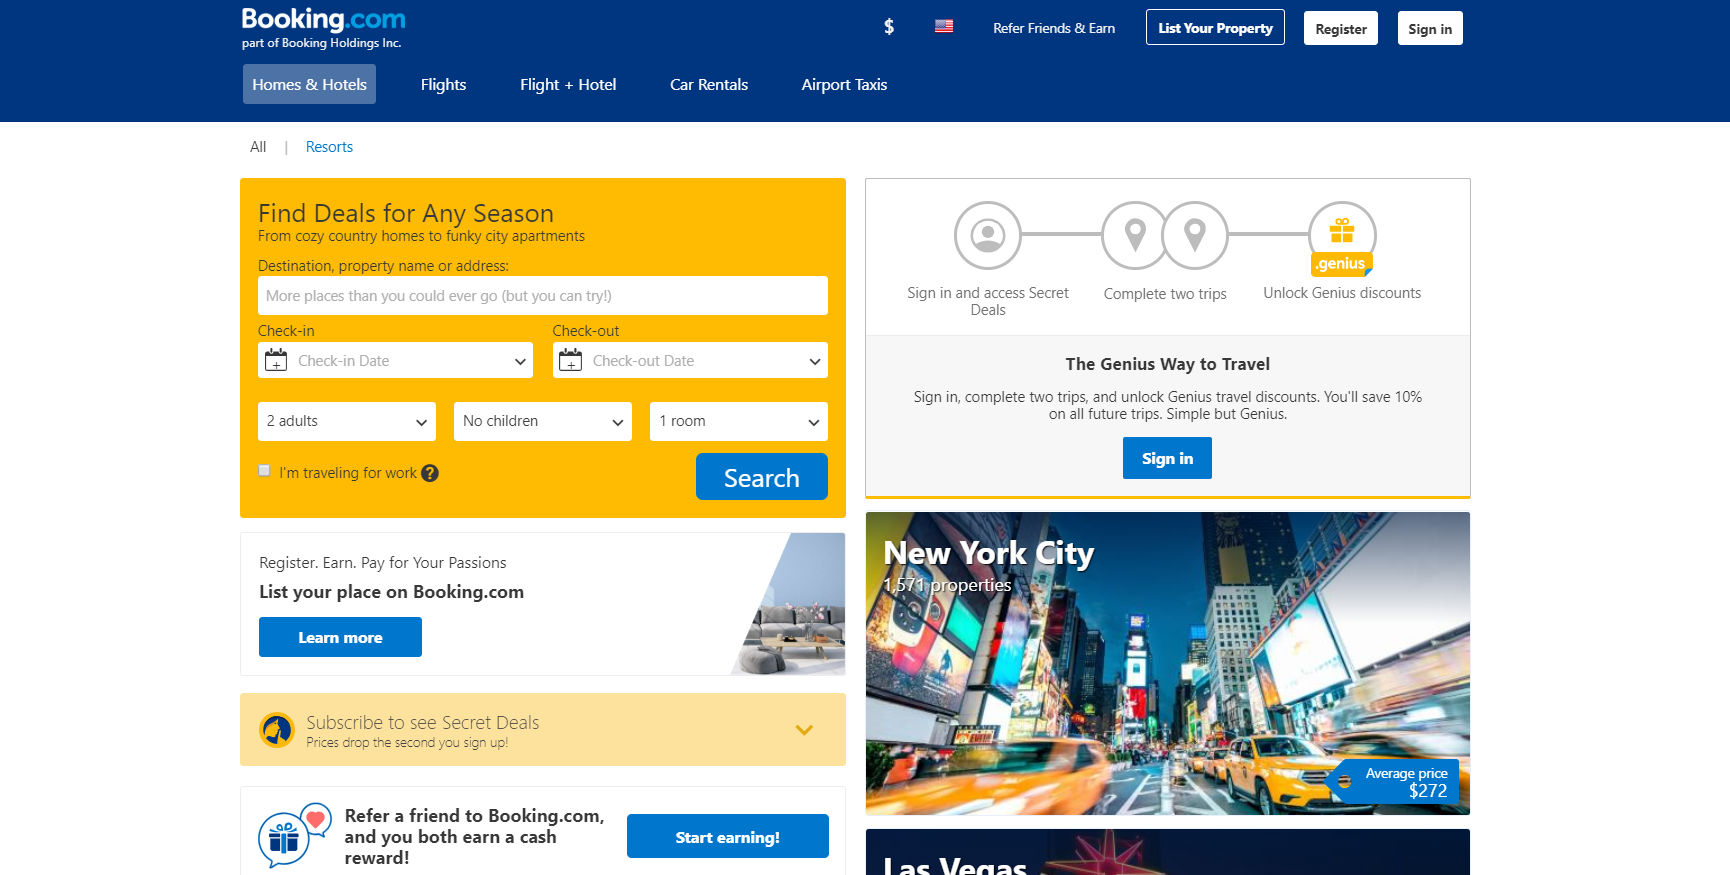The image size is (1730, 875).
Task: Click the work travel help question icon
Action: [x=430, y=473]
